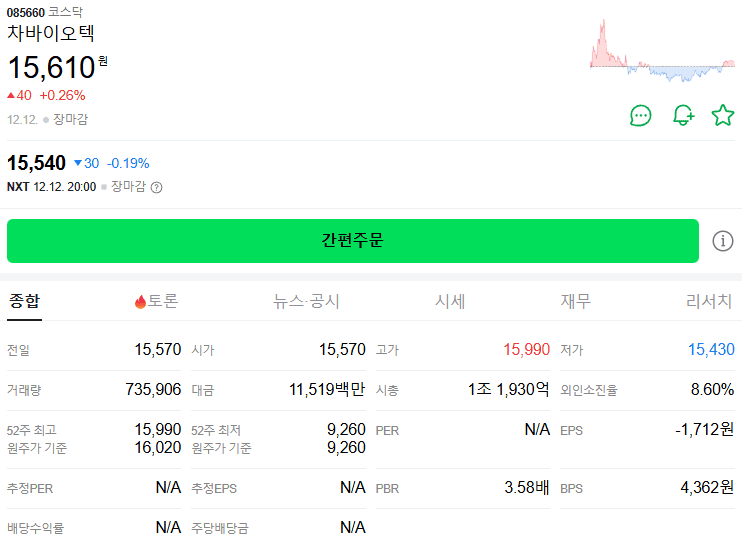Click the BPS value 4,362원

click(707, 487)
